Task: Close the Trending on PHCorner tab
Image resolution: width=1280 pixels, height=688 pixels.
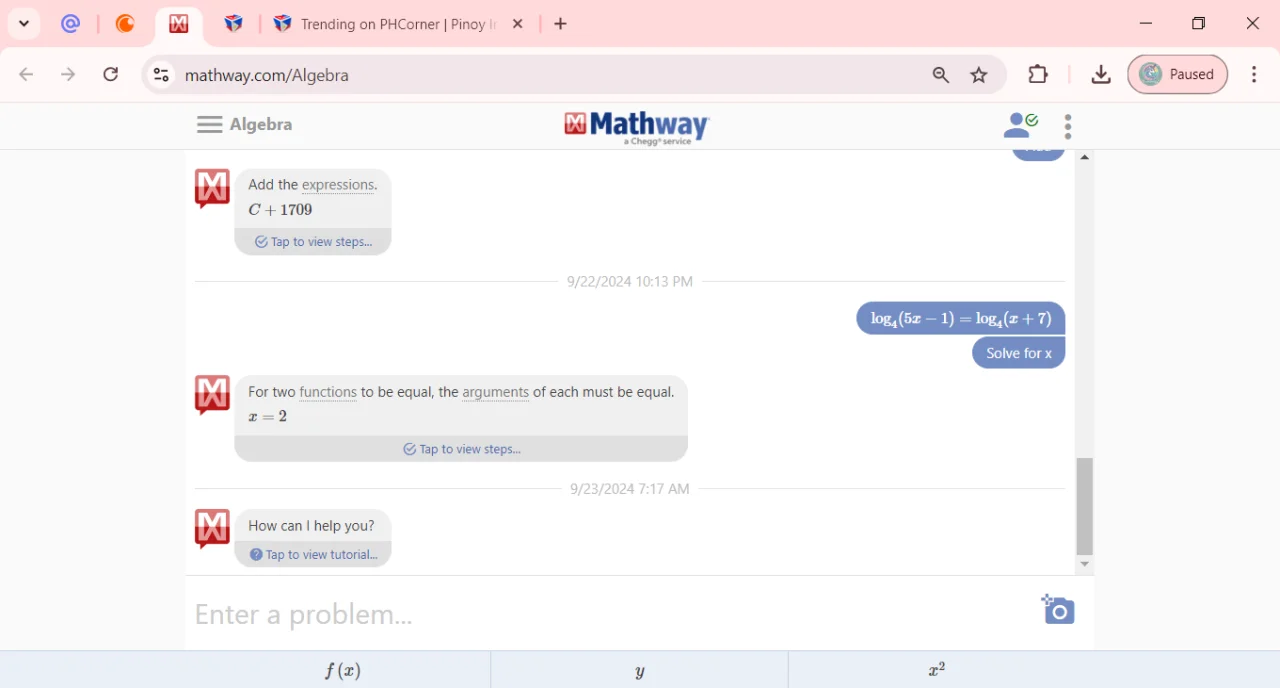Action: [518, 24]
